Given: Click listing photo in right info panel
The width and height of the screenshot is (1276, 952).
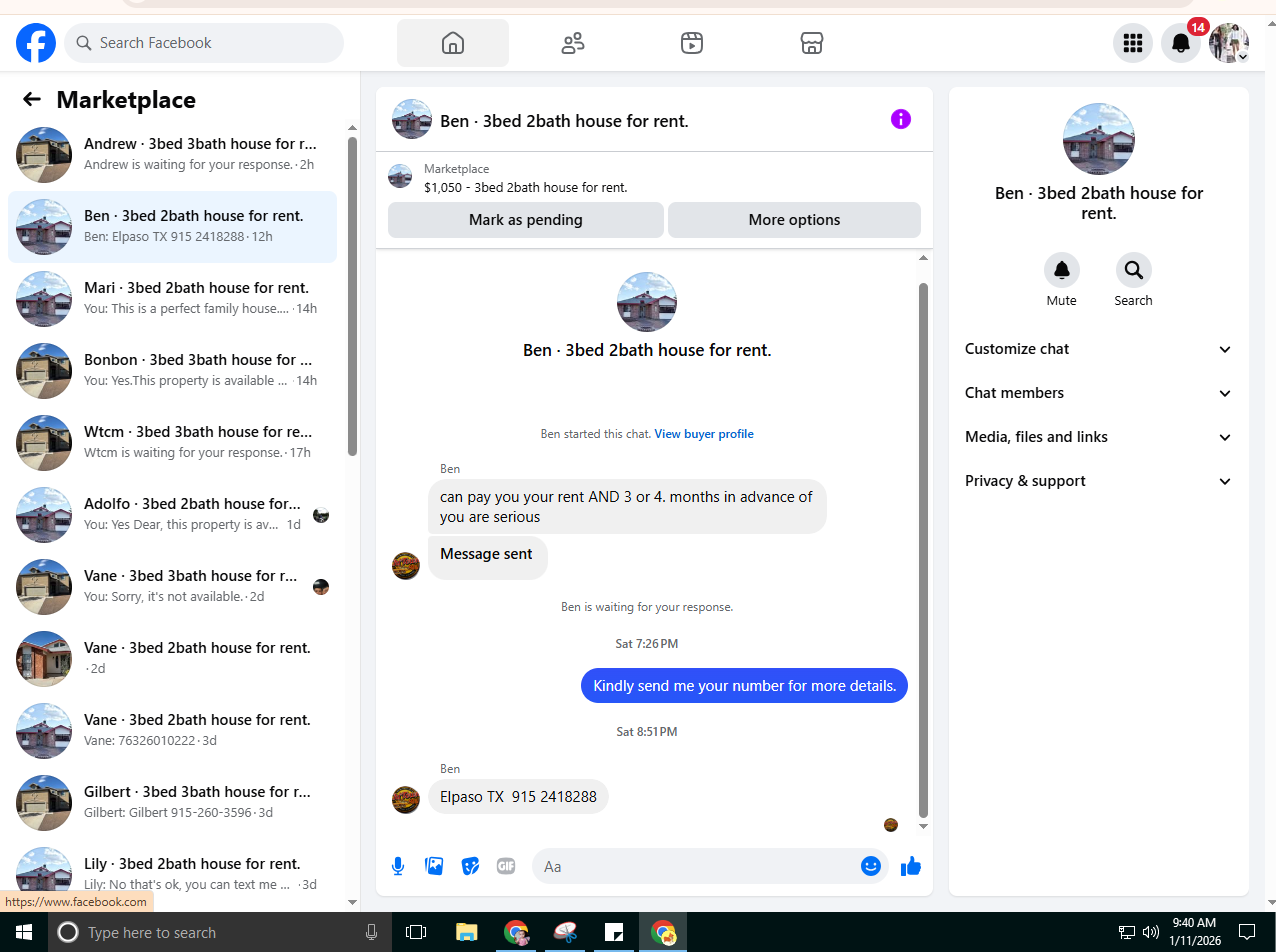Looking at the screenshot, I should [x=1098, y=139].
